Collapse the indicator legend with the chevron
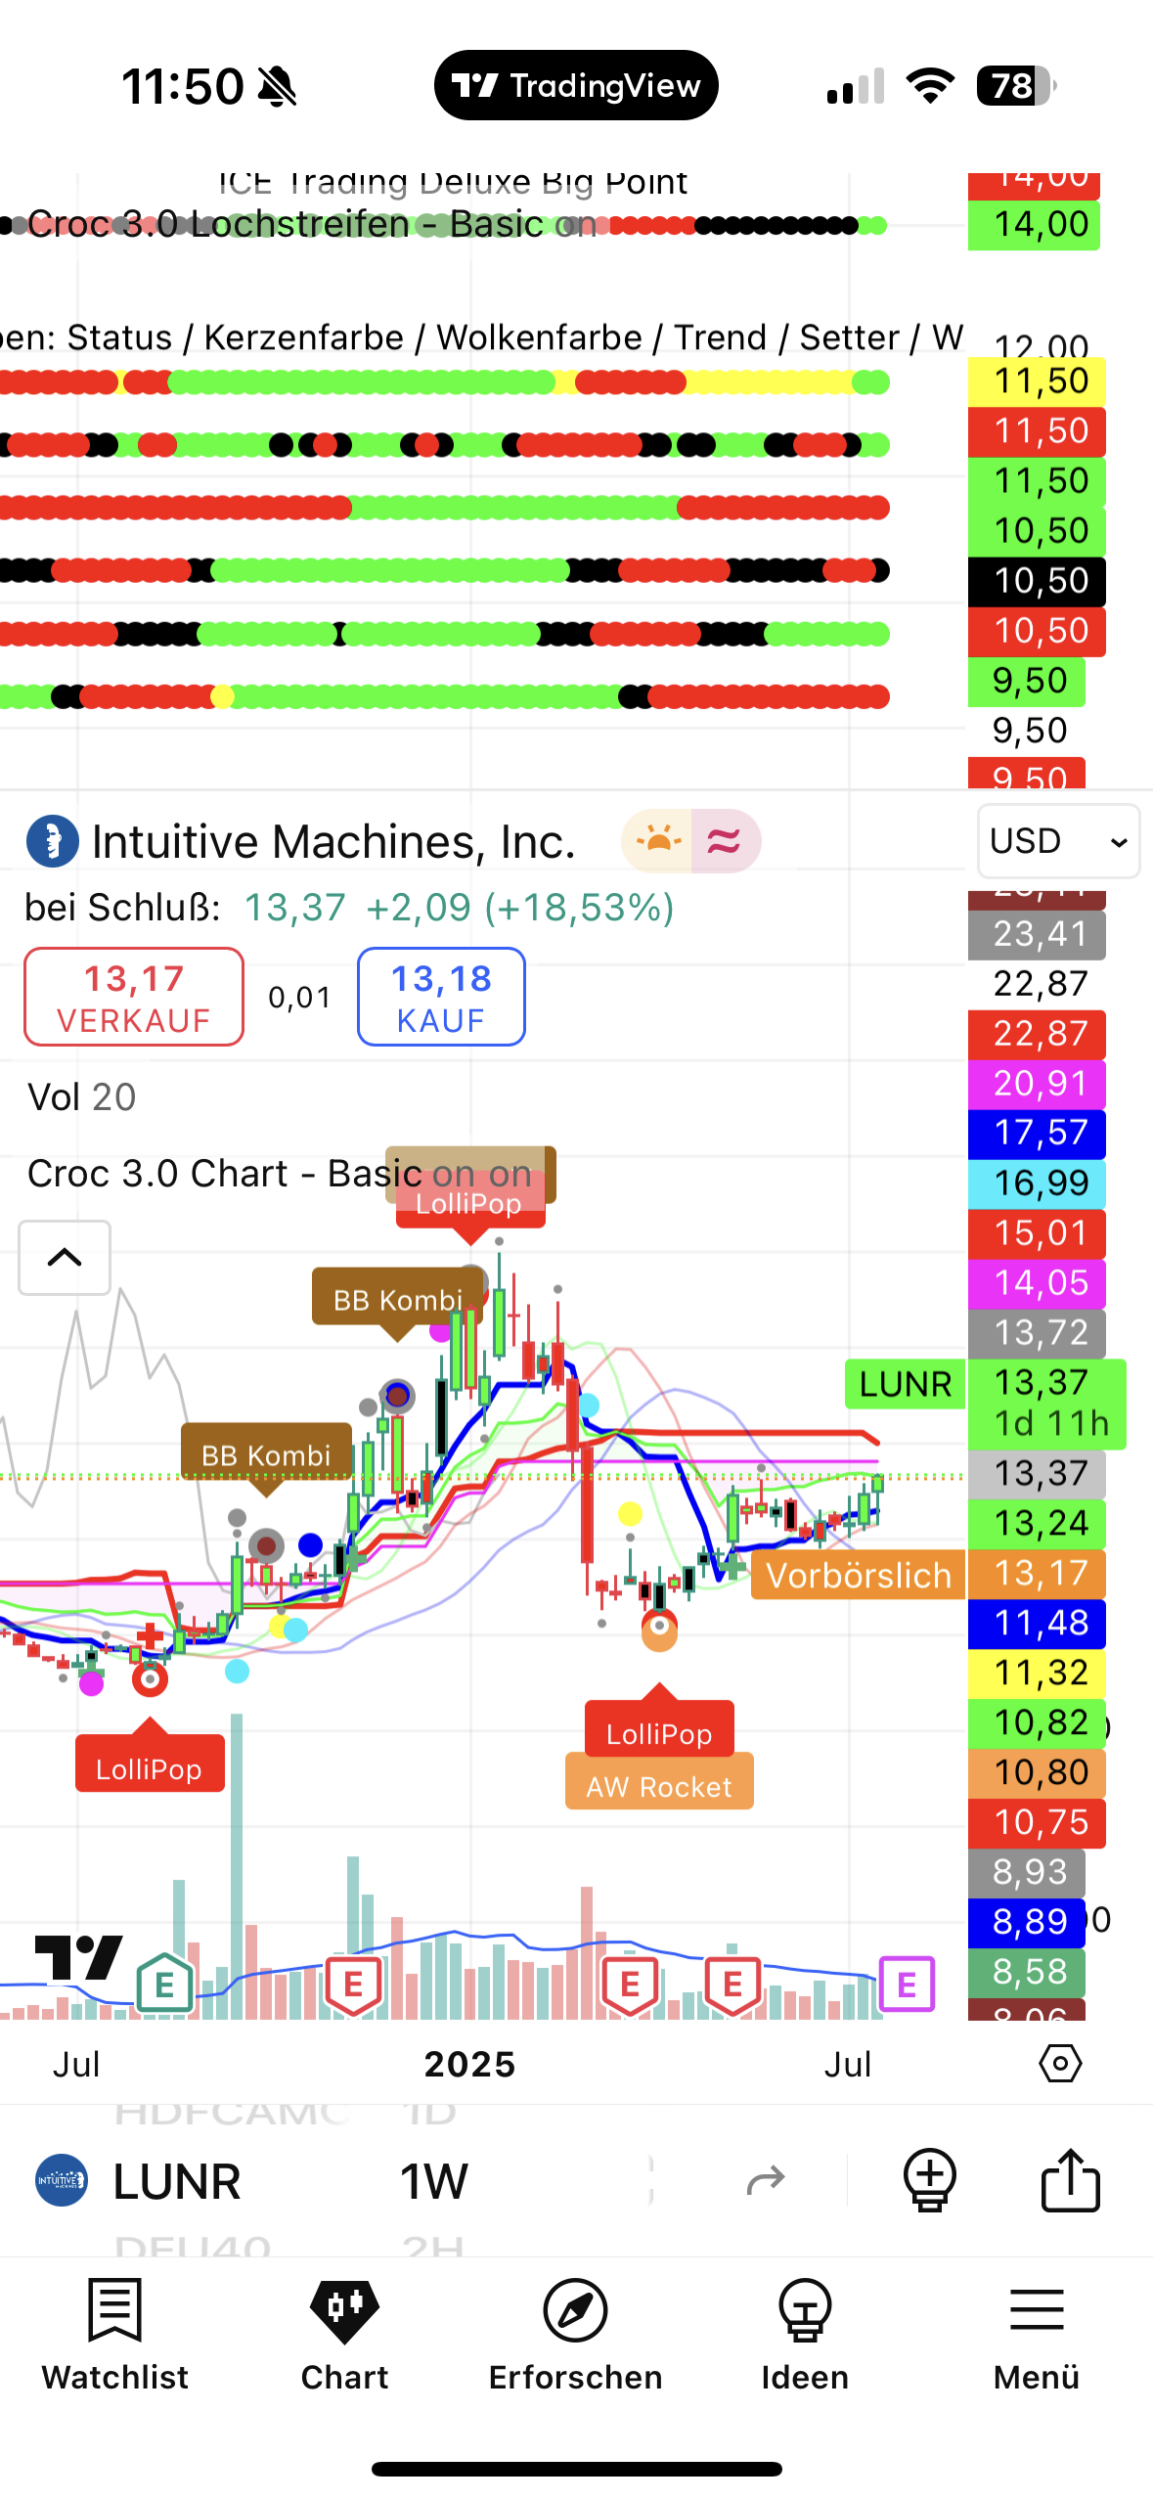The image size is (1153, 2500). pyautogui.click(x=65, y=1257)
